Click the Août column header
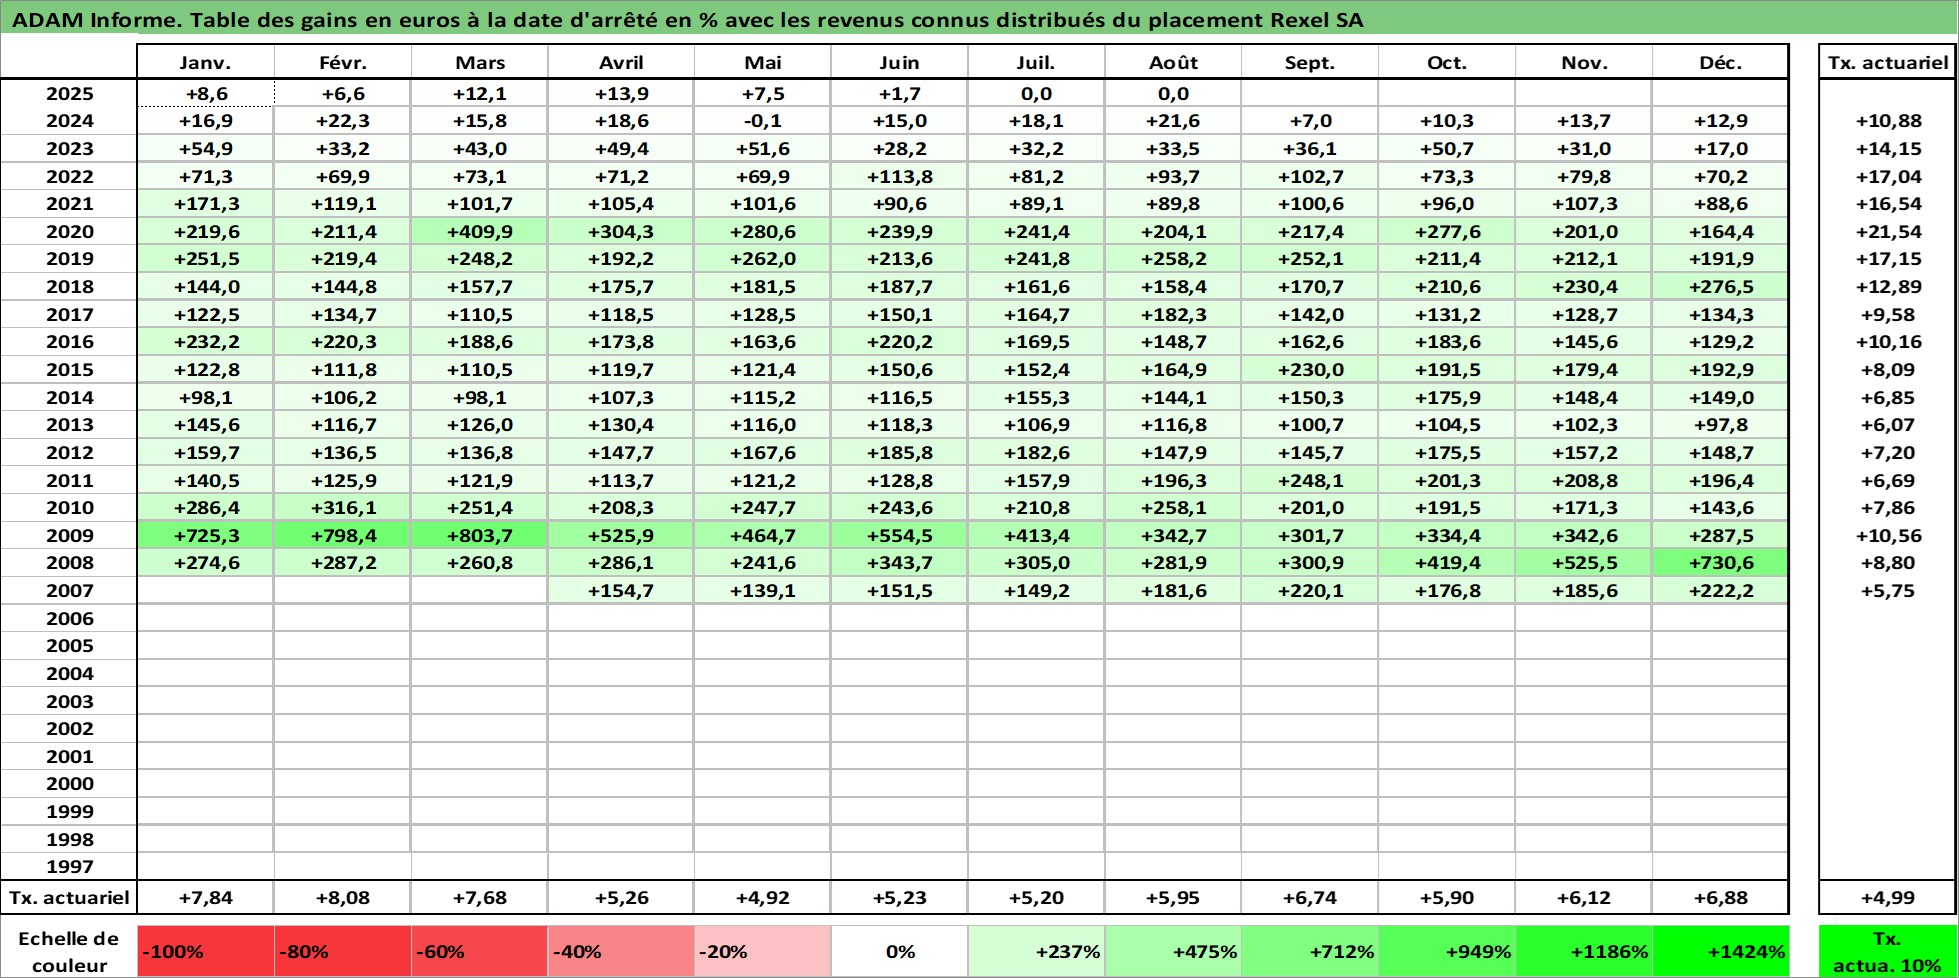Screen dimensions: 1959x978 [1173, 62]
